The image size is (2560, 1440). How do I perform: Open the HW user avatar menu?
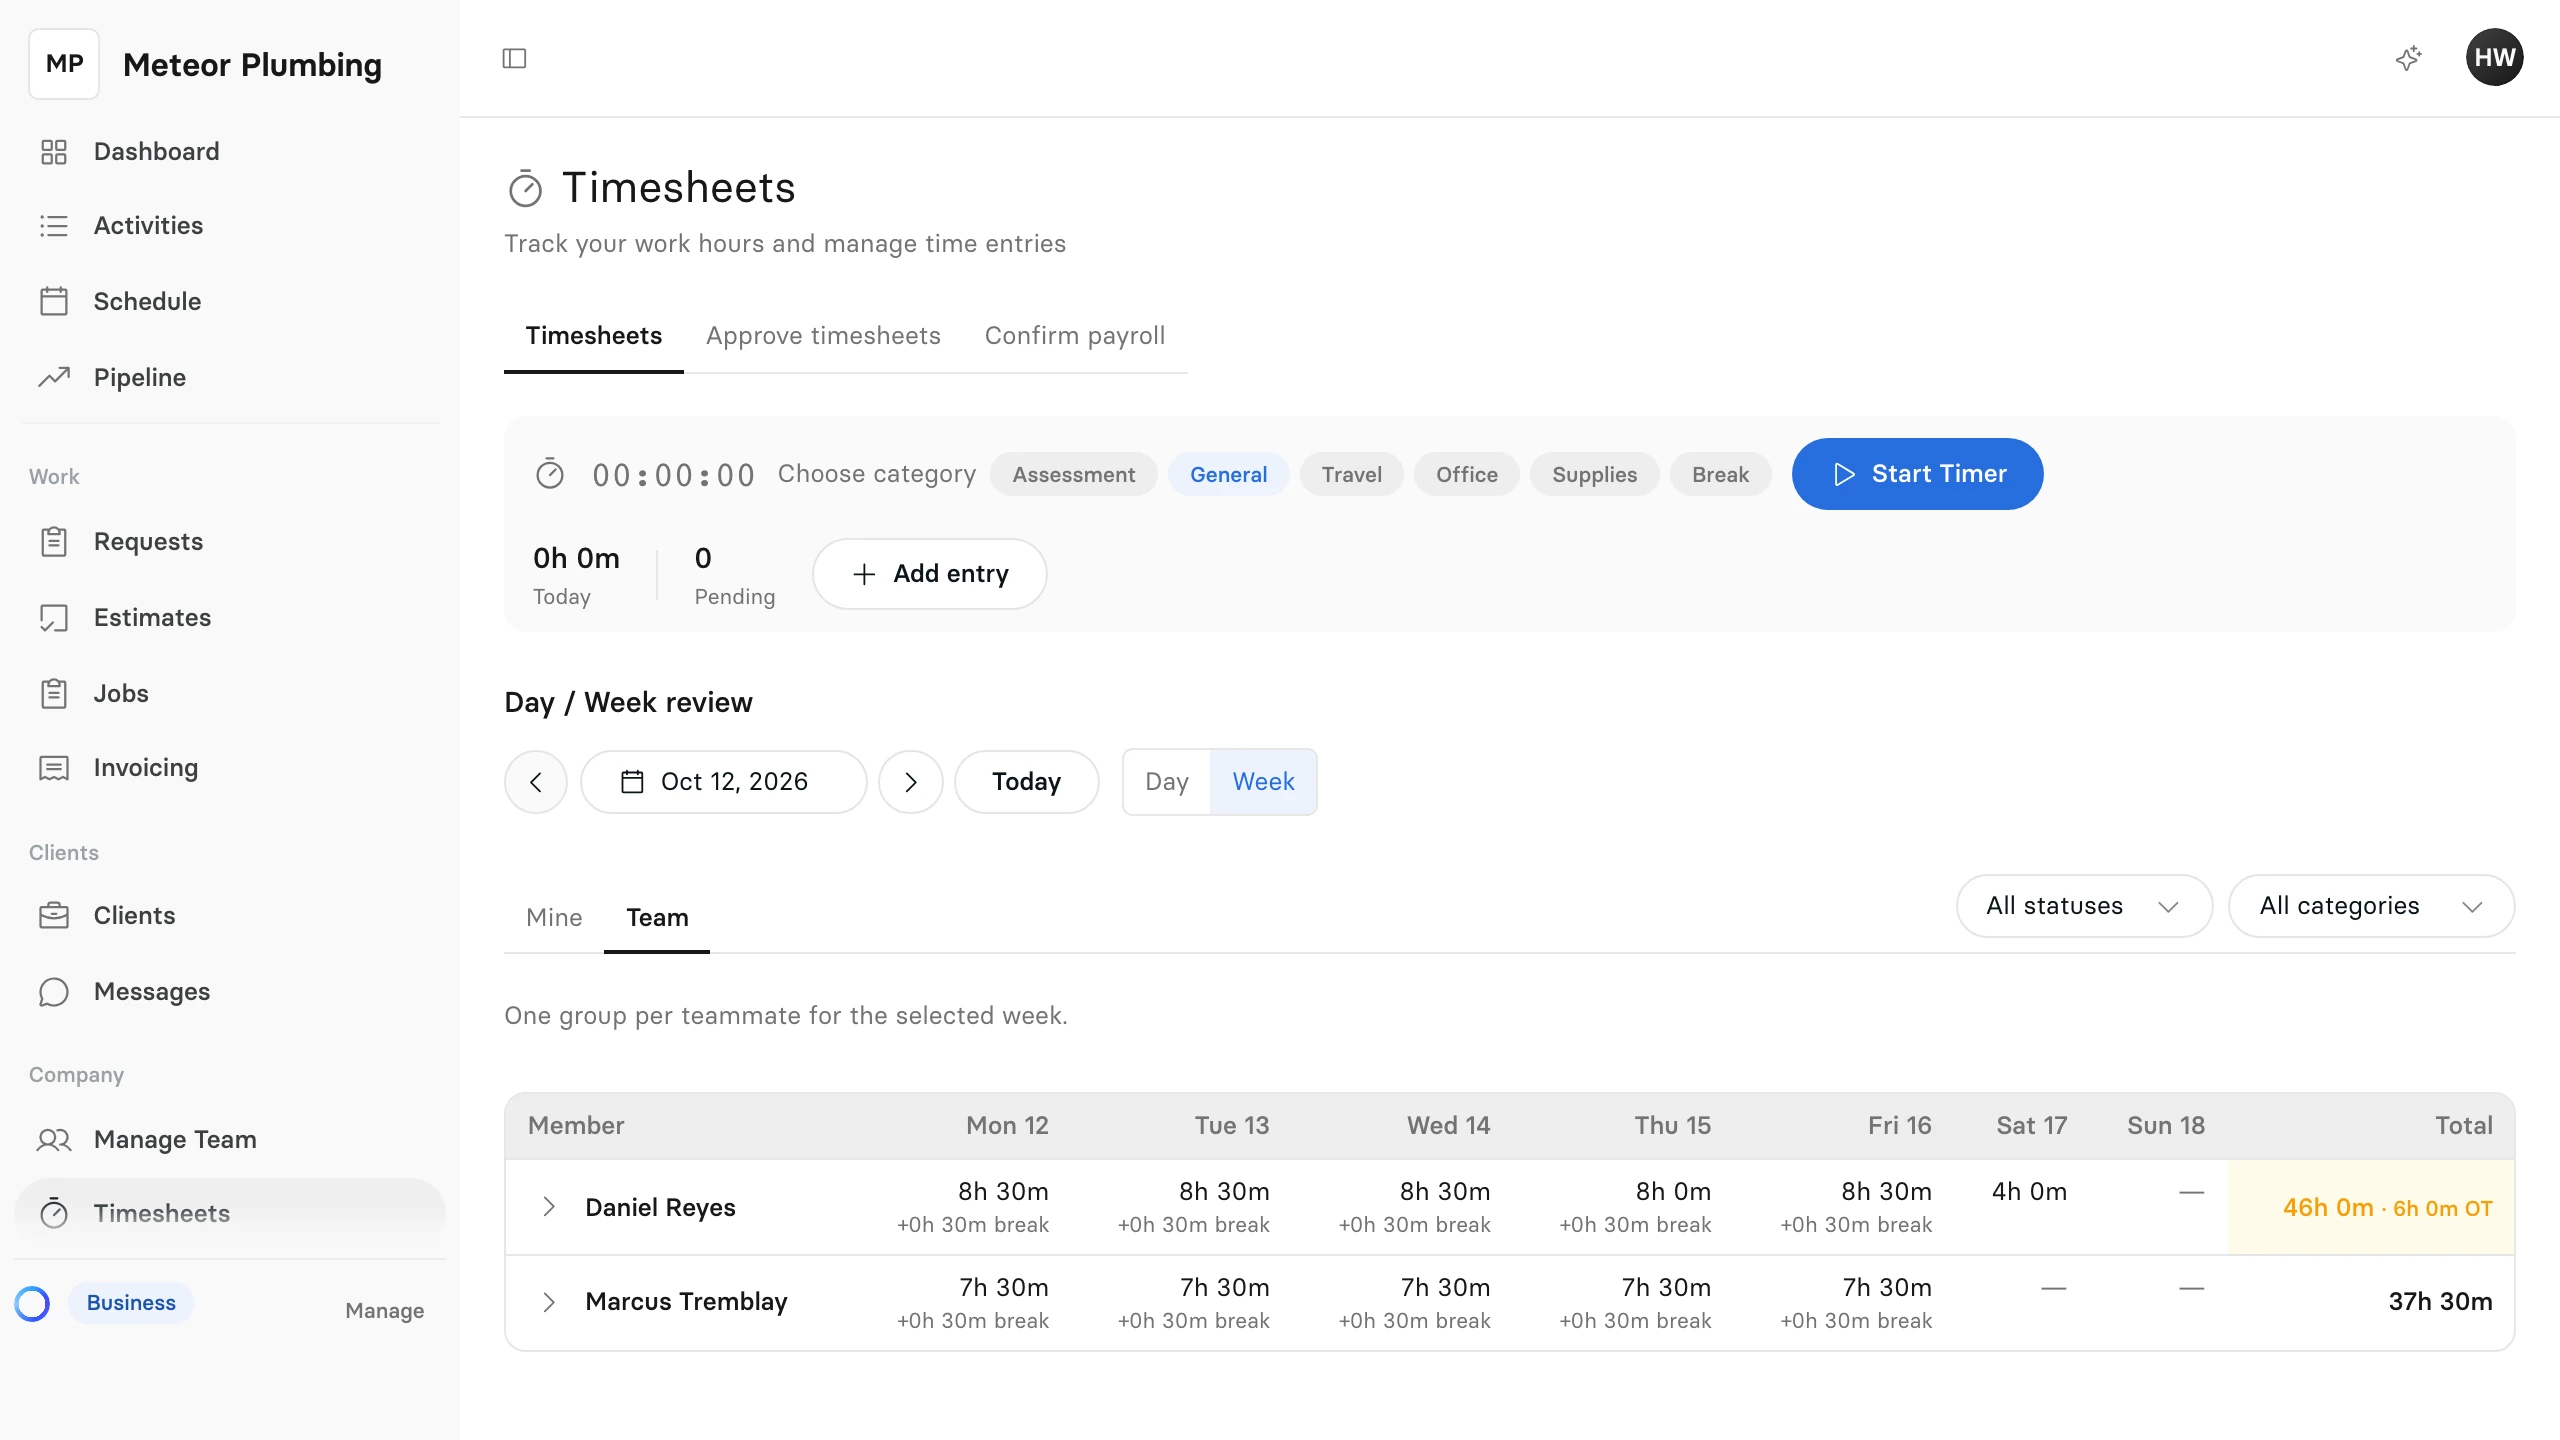[x=2494, y=58]
